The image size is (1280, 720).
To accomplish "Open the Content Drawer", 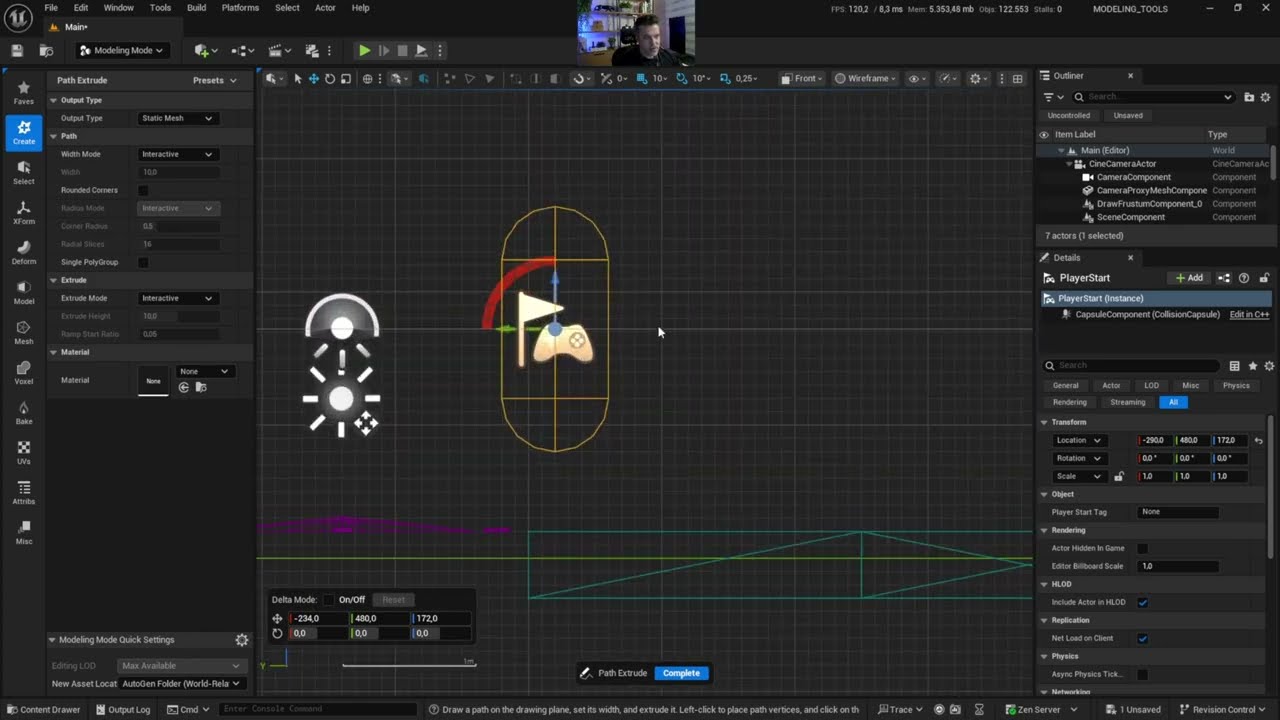I will pos(43,710).
